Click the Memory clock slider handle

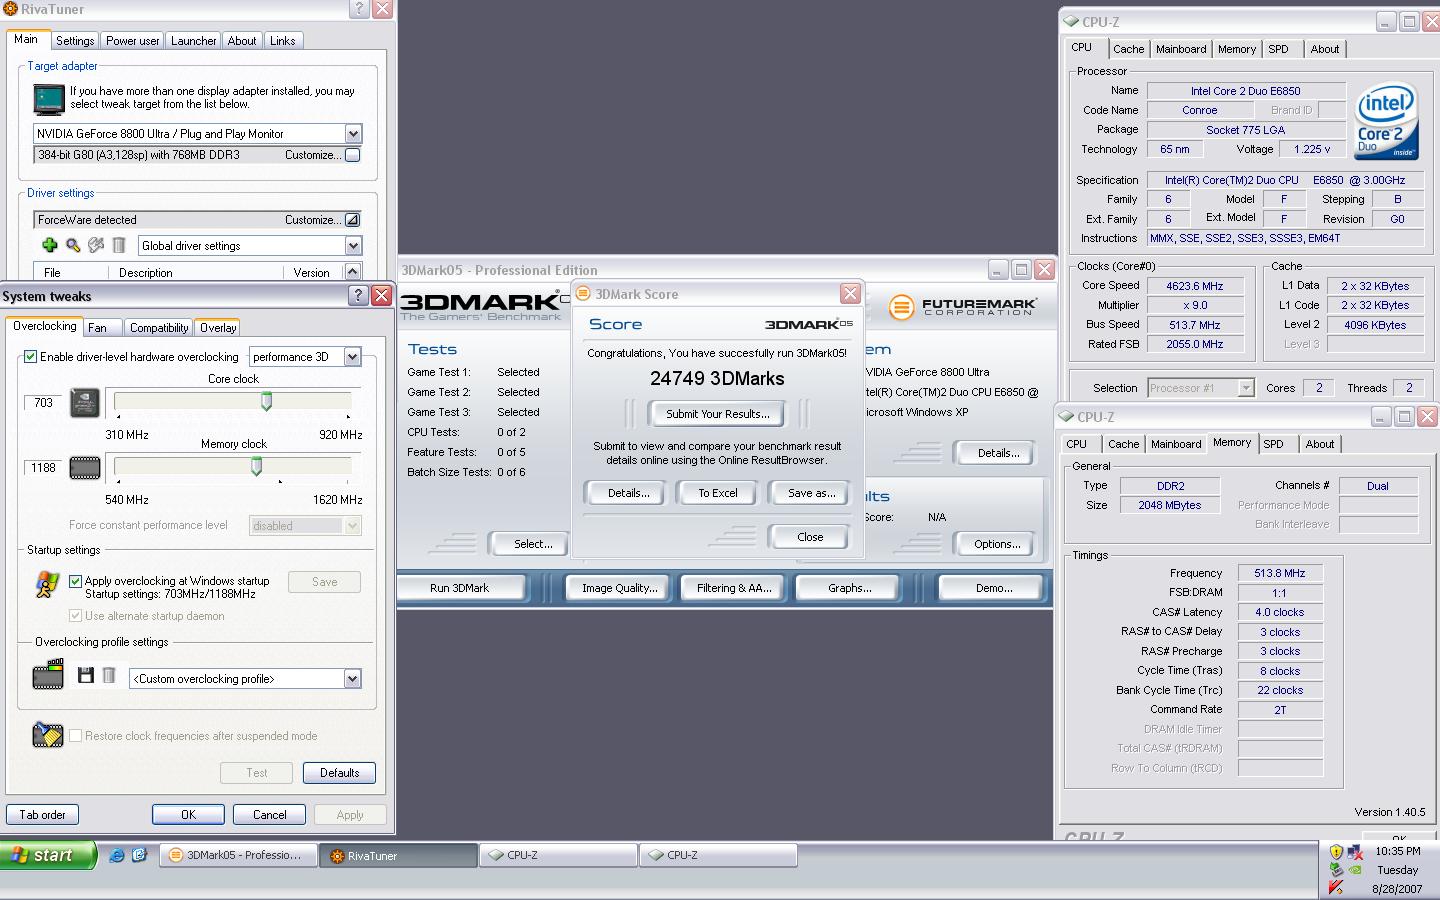click(256, 466)
